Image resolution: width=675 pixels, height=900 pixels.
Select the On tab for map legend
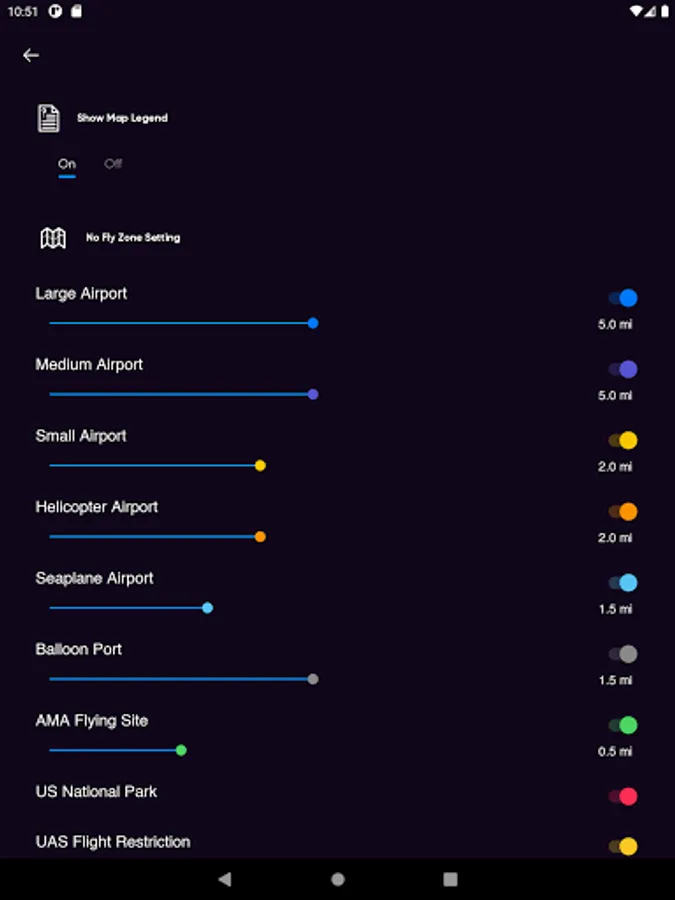[67, 164]
